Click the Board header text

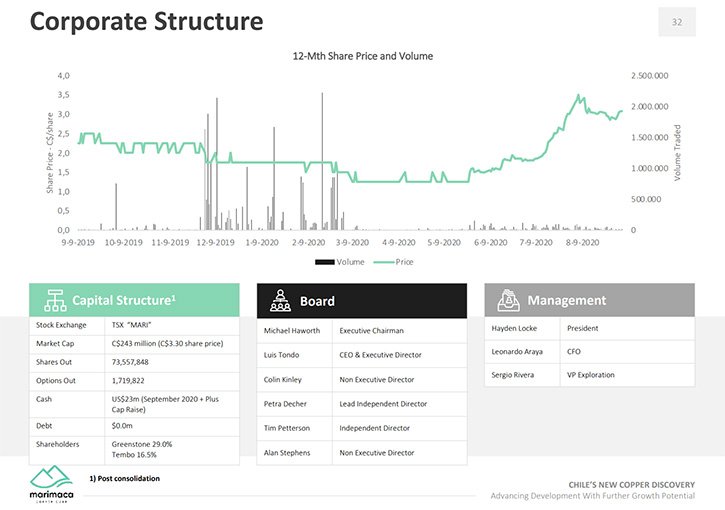tap(317, 301)
